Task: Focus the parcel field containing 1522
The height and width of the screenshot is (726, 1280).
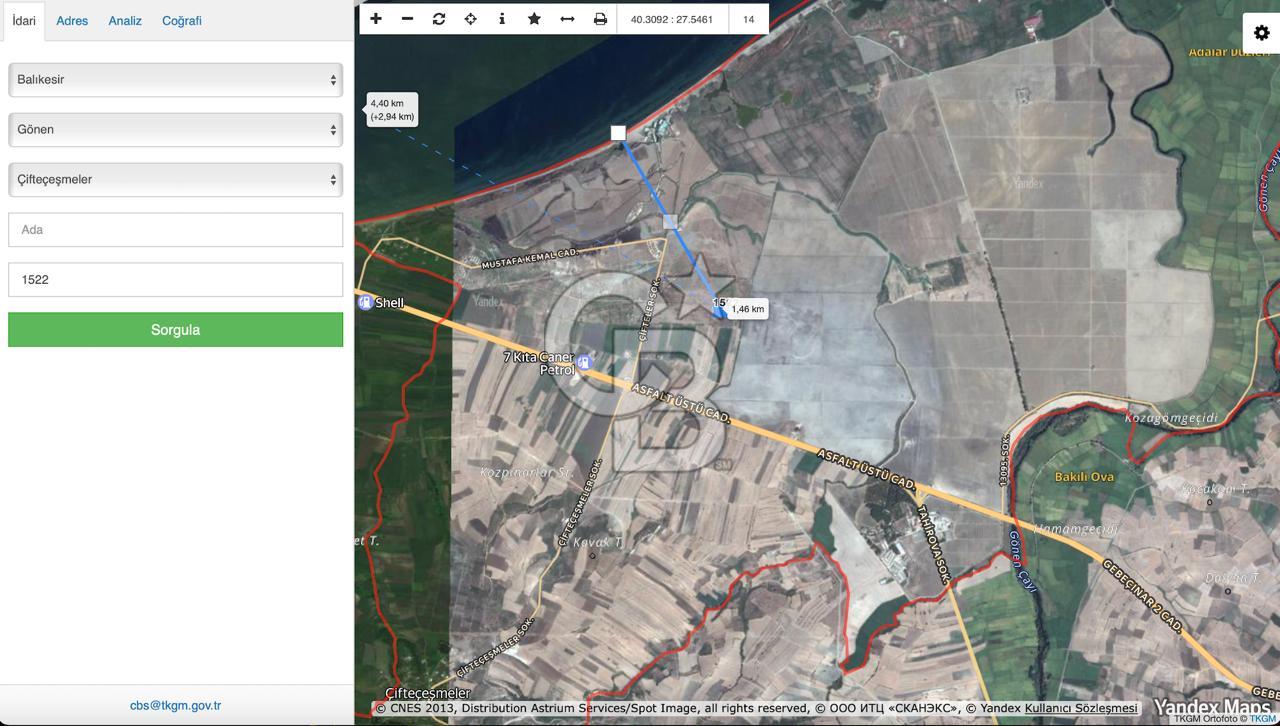Action: pyautogui.click(x=175, y=280)
